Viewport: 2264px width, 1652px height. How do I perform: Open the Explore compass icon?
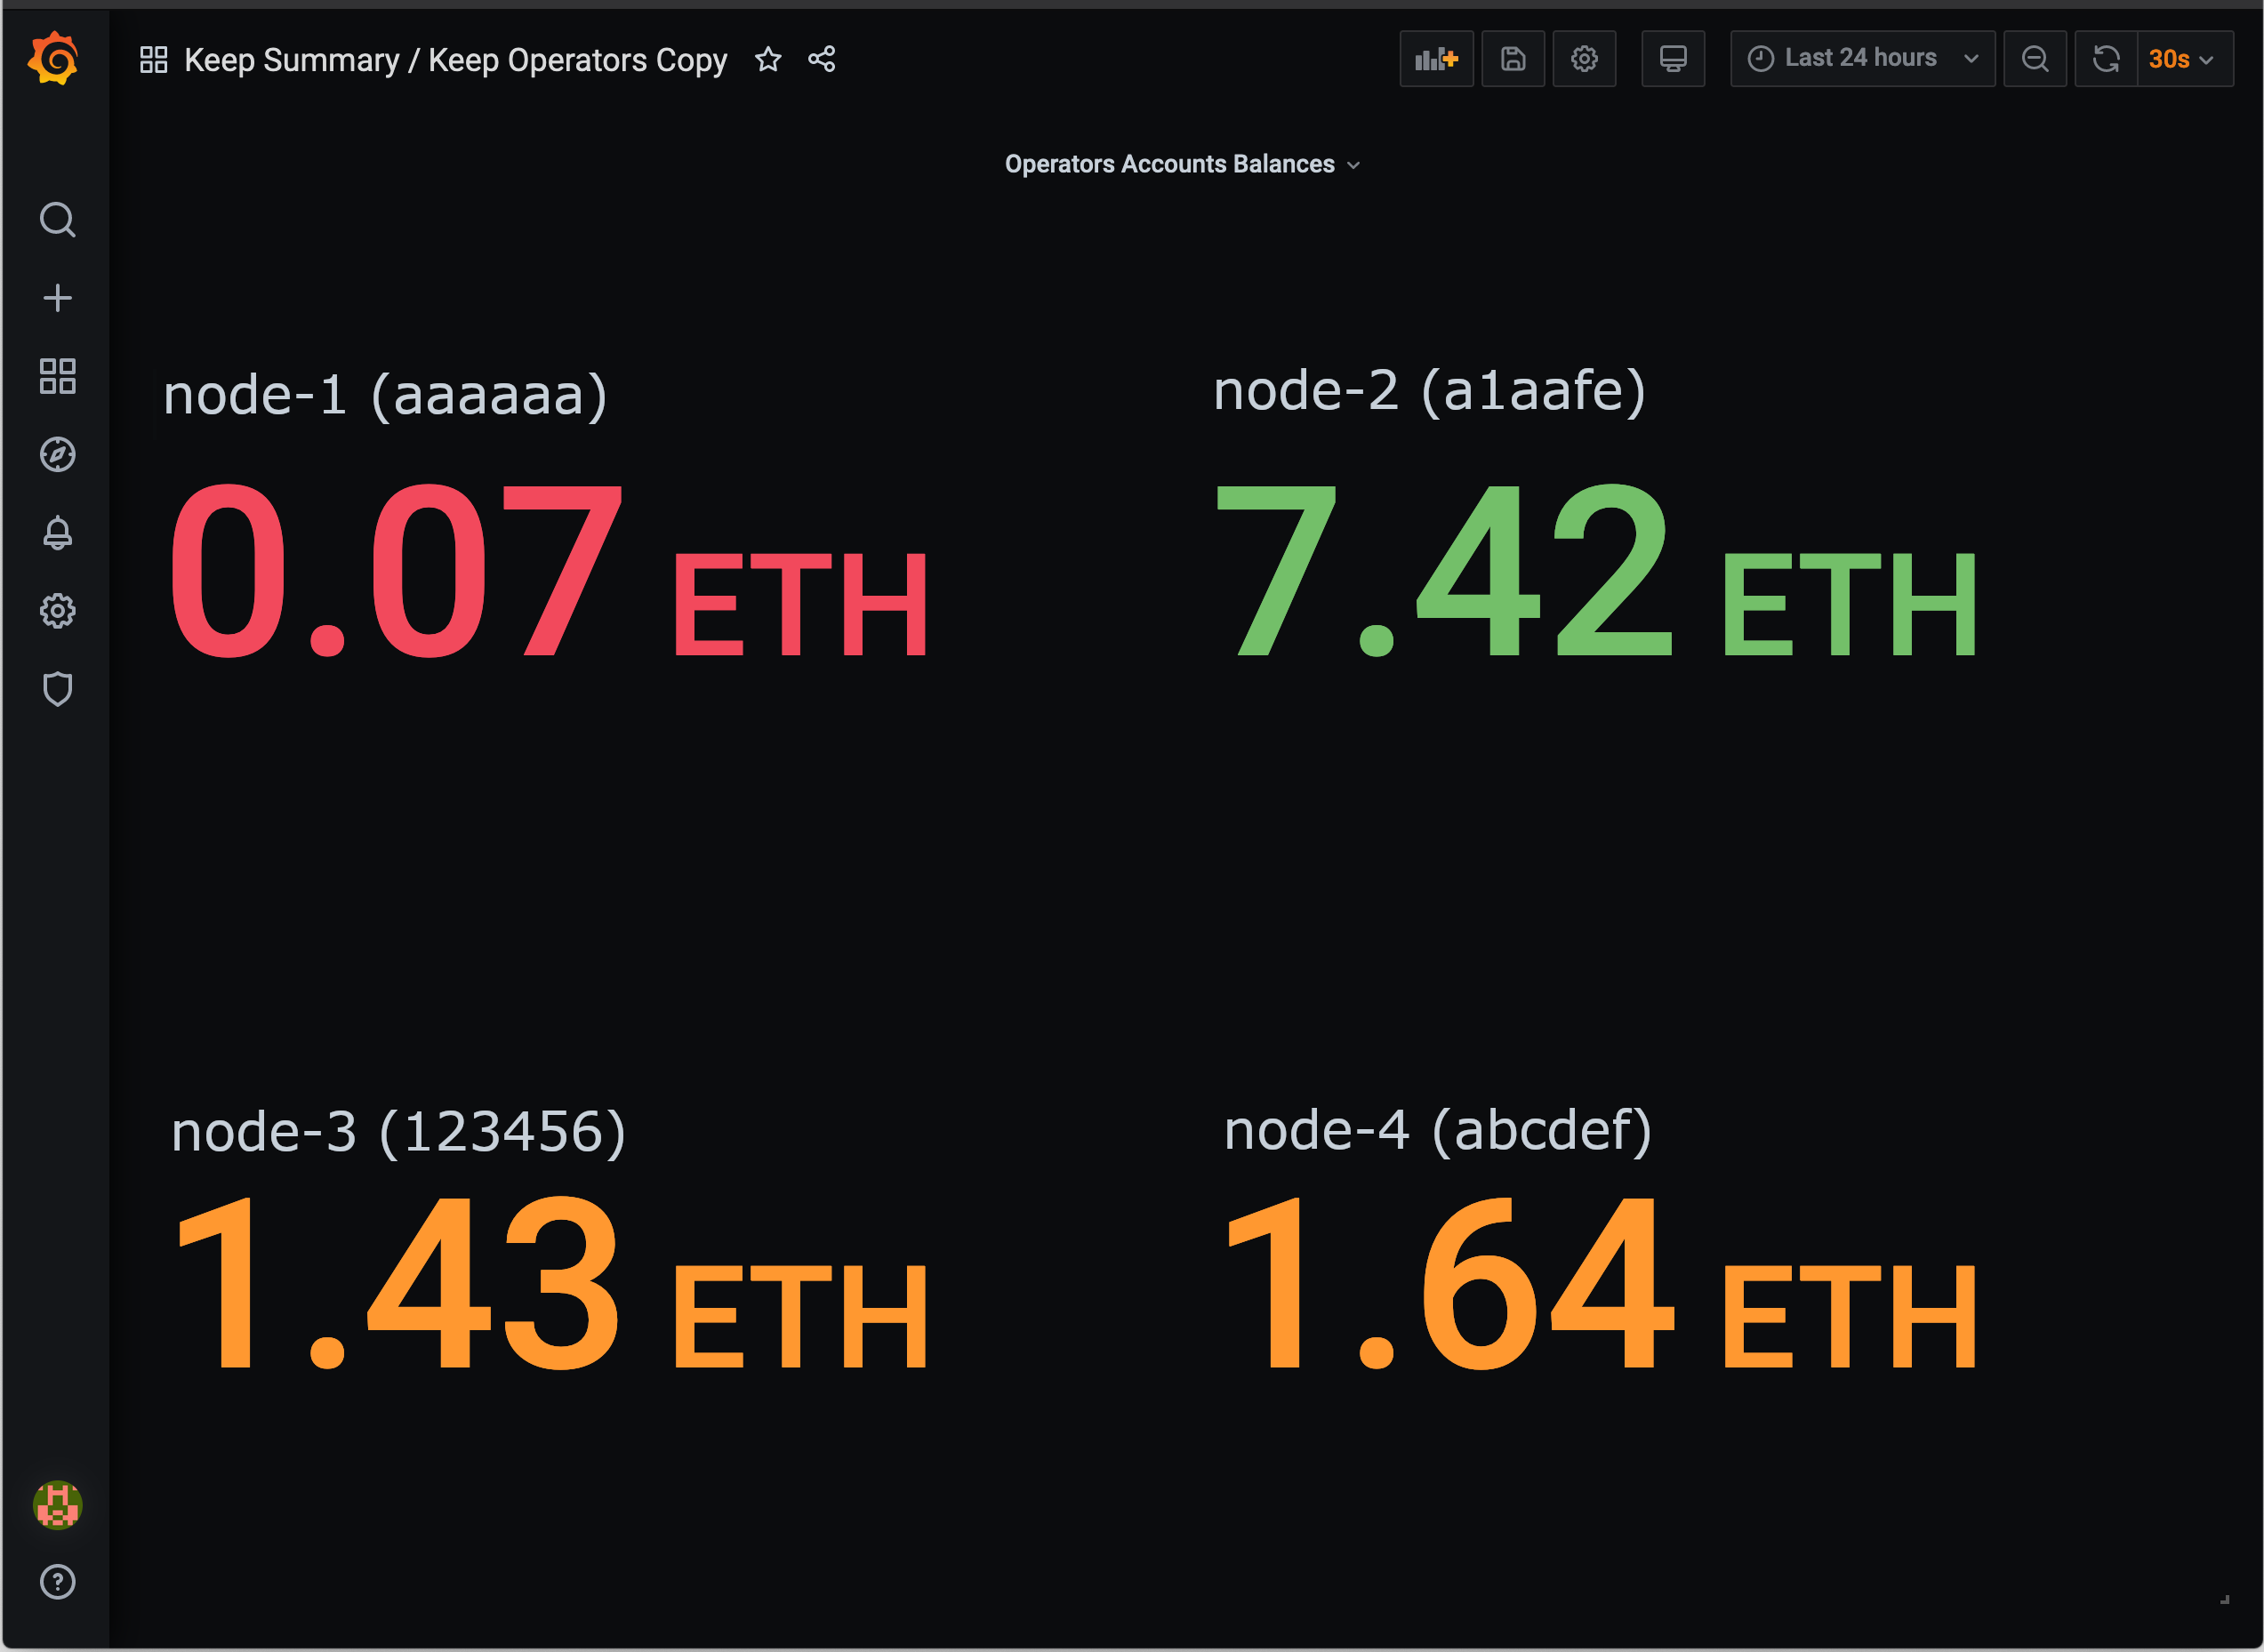point(57,454)
